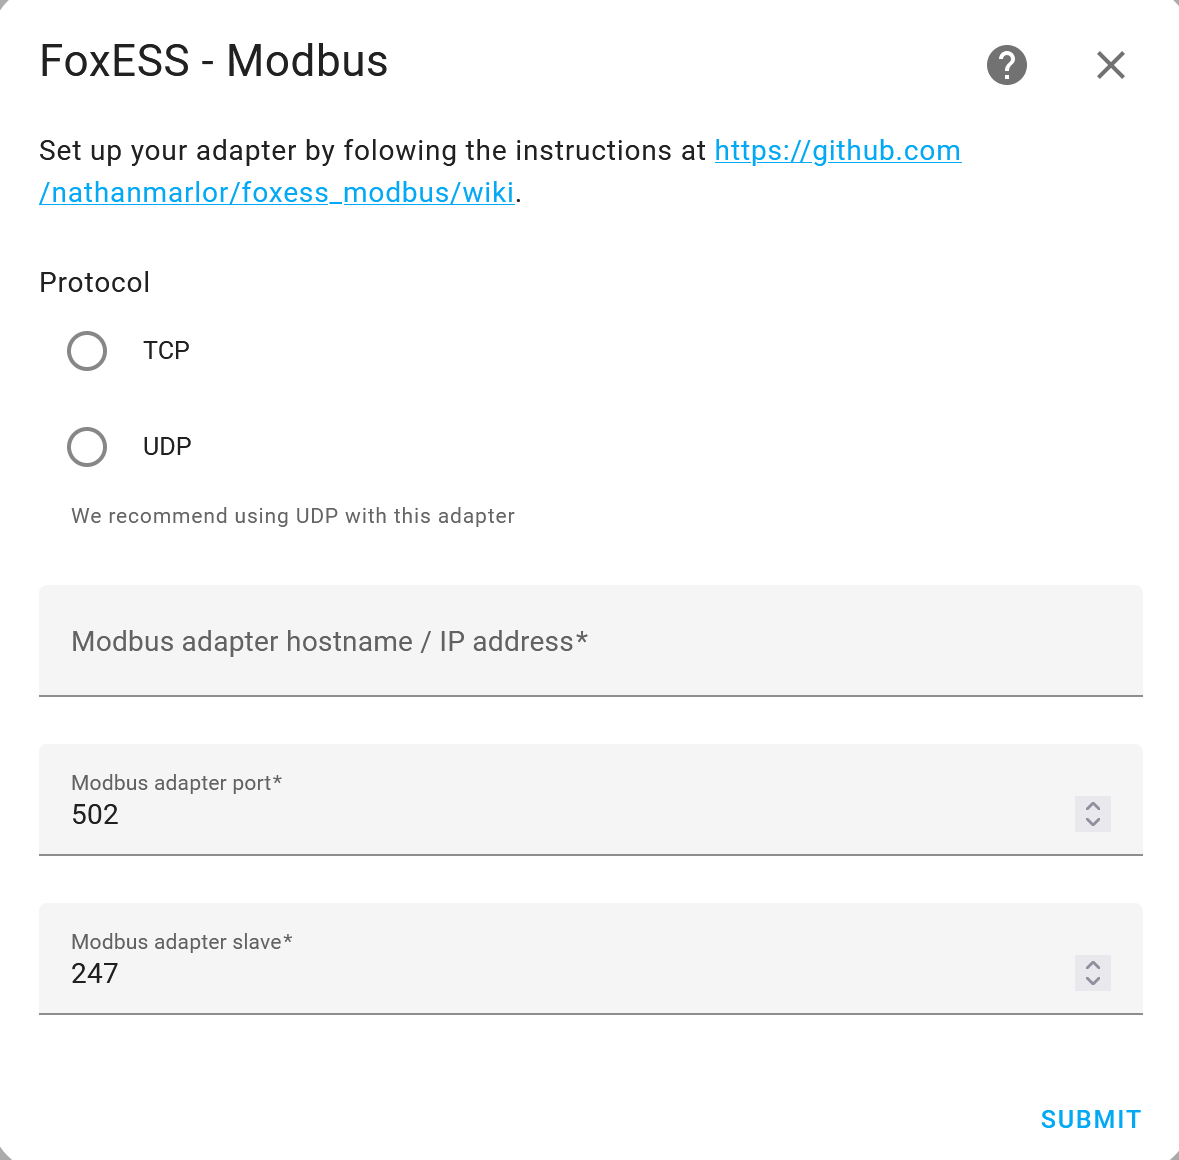Click the close X icon
1179x1160 pixels.
pos(1110,64)
